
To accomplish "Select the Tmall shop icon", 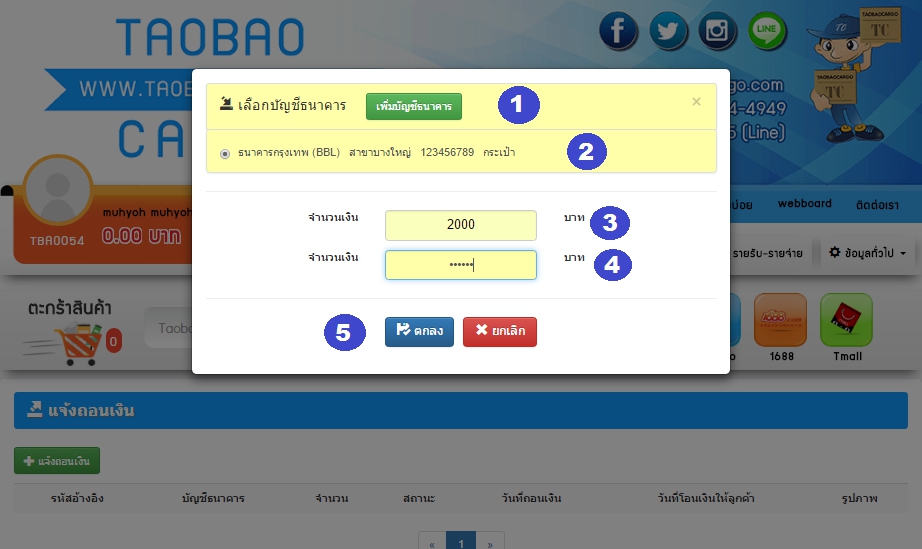I will (846, 321).
